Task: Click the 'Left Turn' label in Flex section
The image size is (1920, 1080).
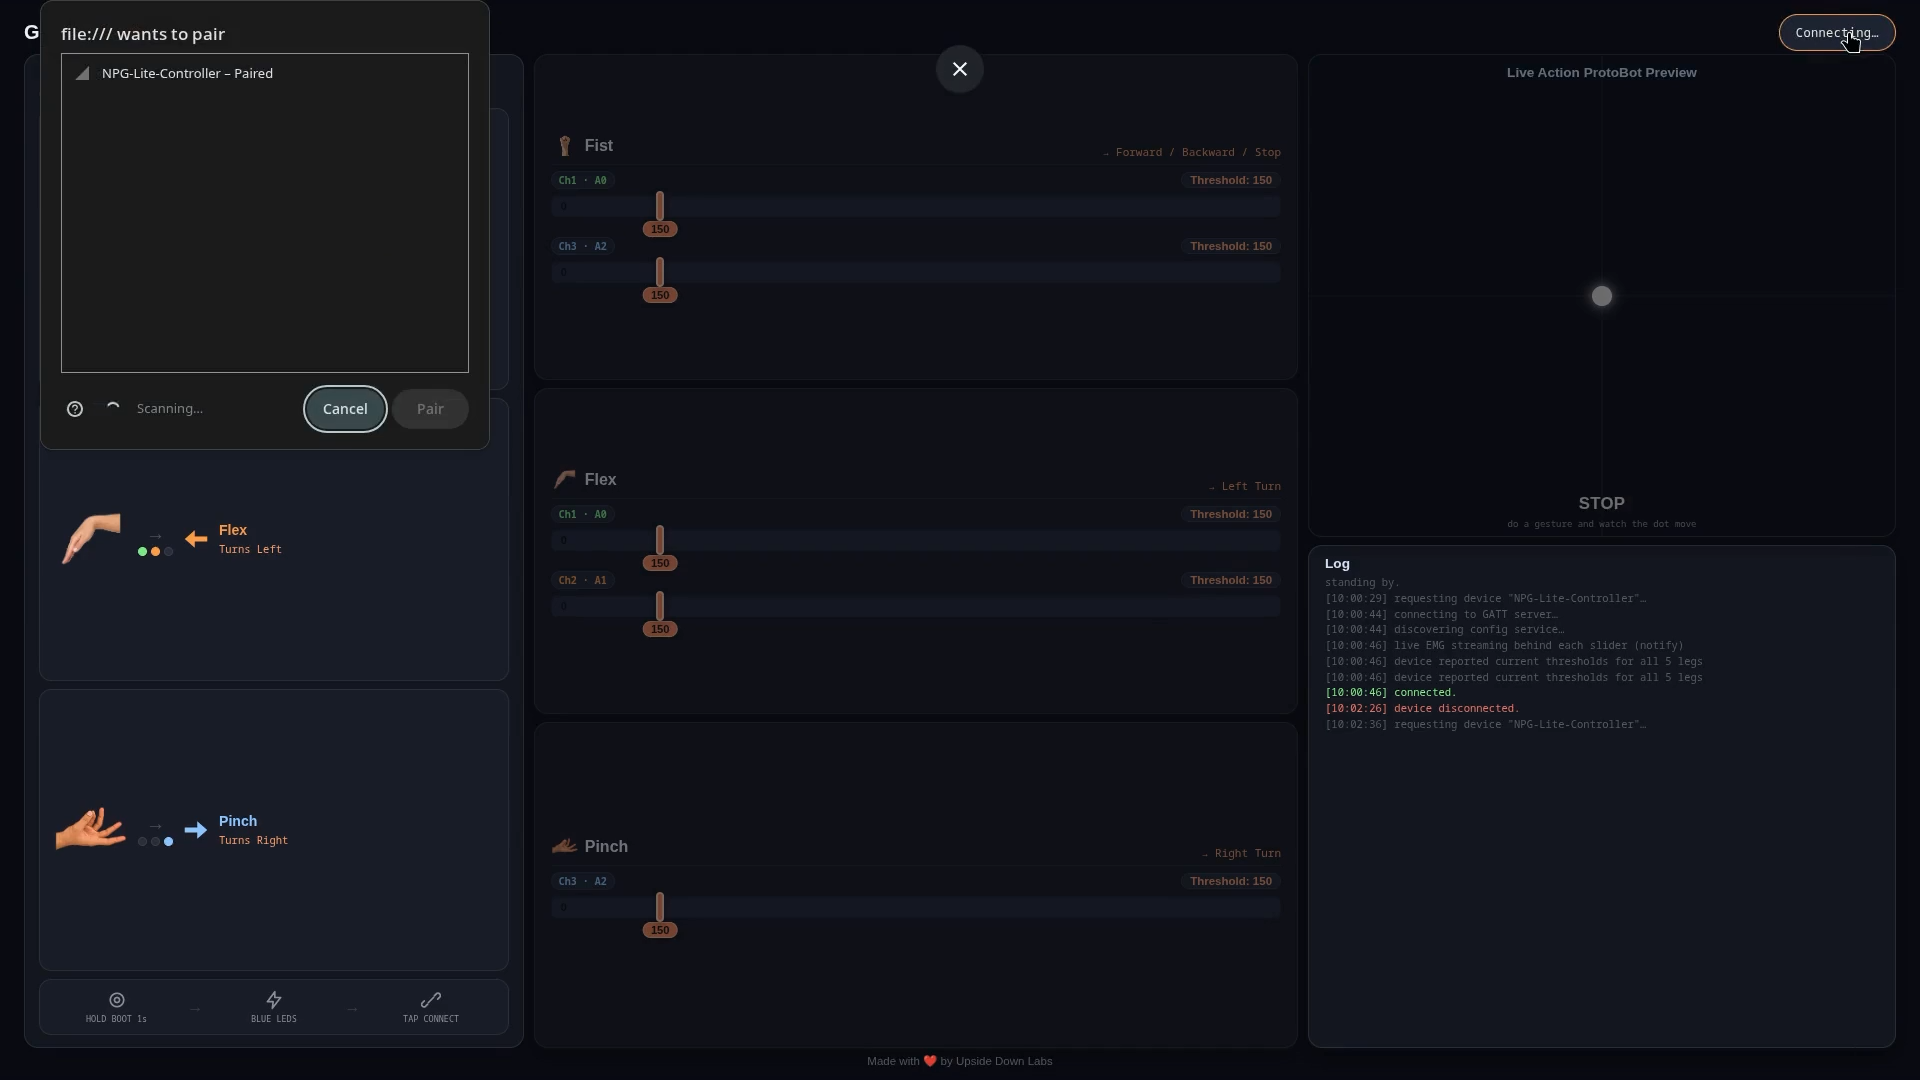Action: coord(1251,487)
